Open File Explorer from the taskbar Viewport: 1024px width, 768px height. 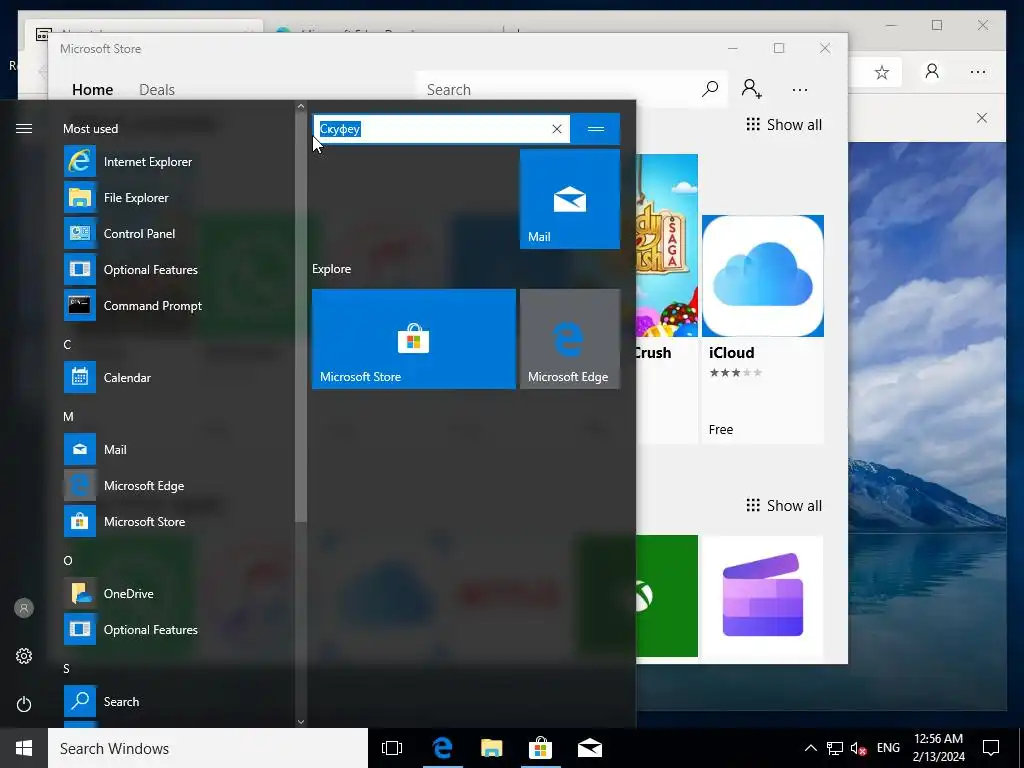pyautogui.click(x=491, y=748)
